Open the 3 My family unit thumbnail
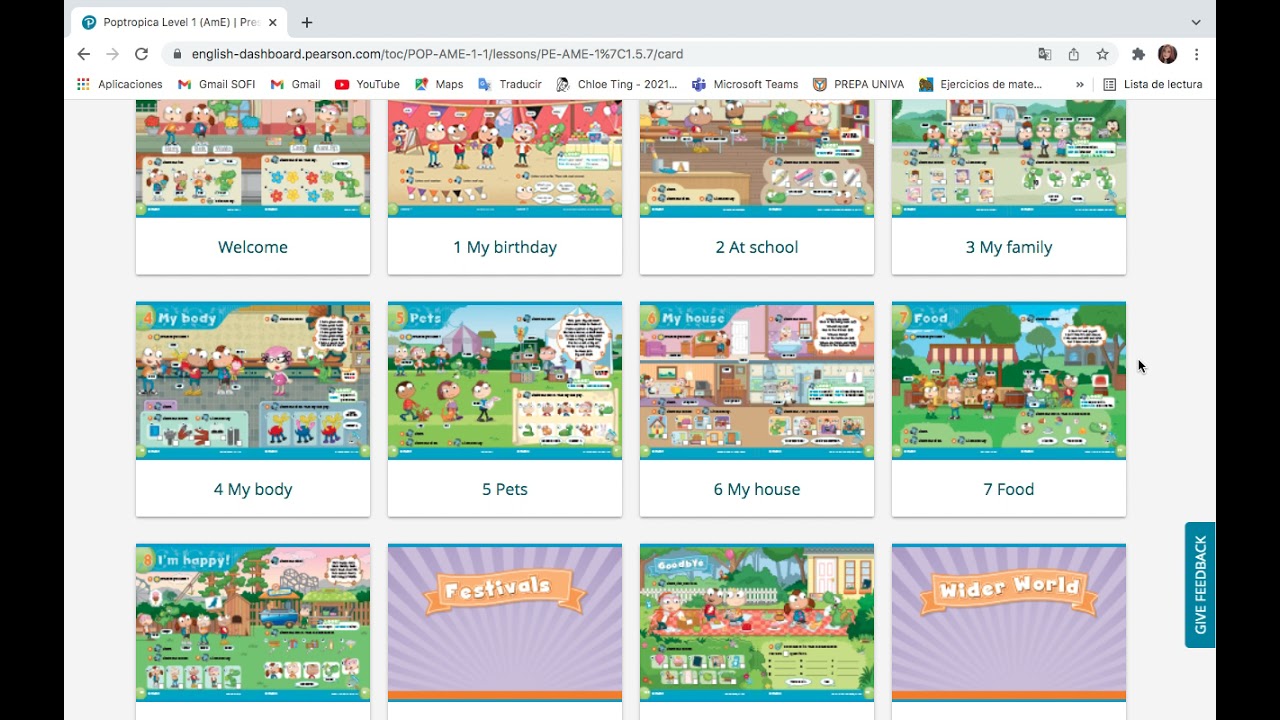 tap(1009, 158)
